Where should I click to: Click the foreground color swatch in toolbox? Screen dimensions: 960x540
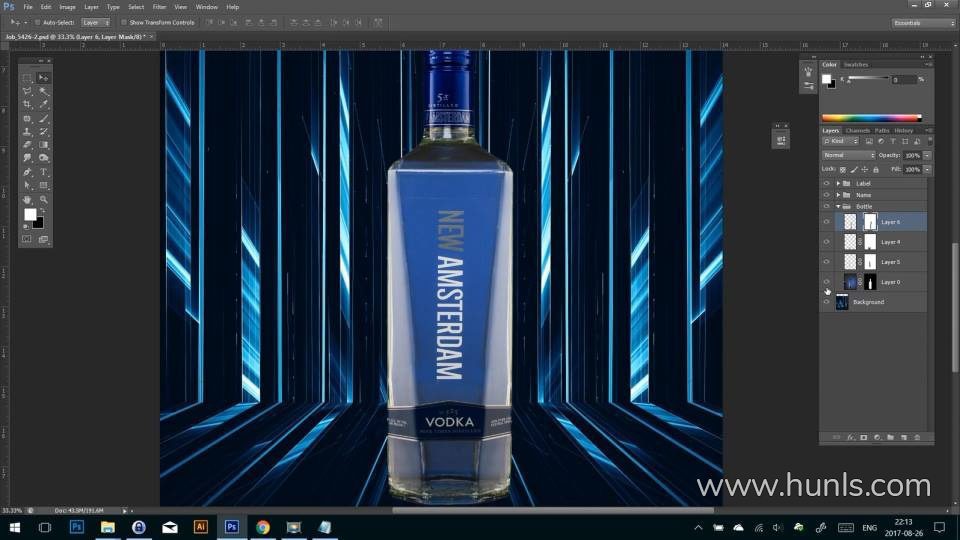click(x=30, y=214)
